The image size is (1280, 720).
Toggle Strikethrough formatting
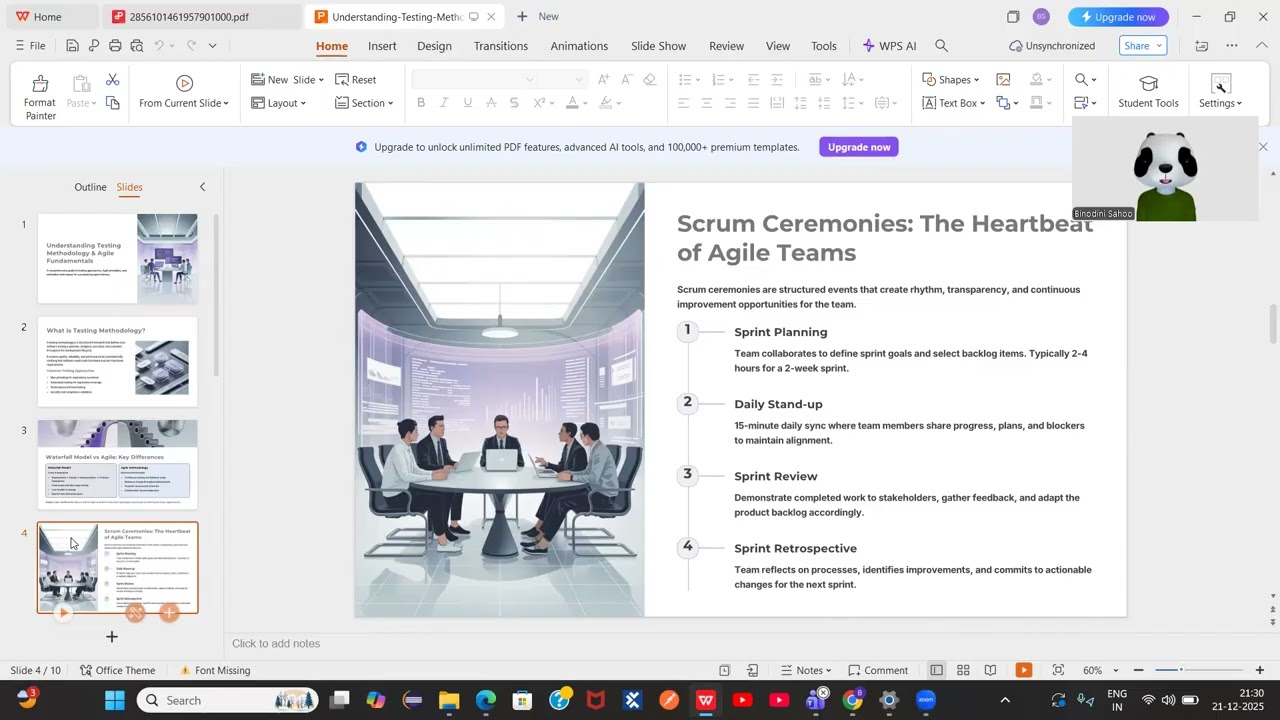pos(491,103)
